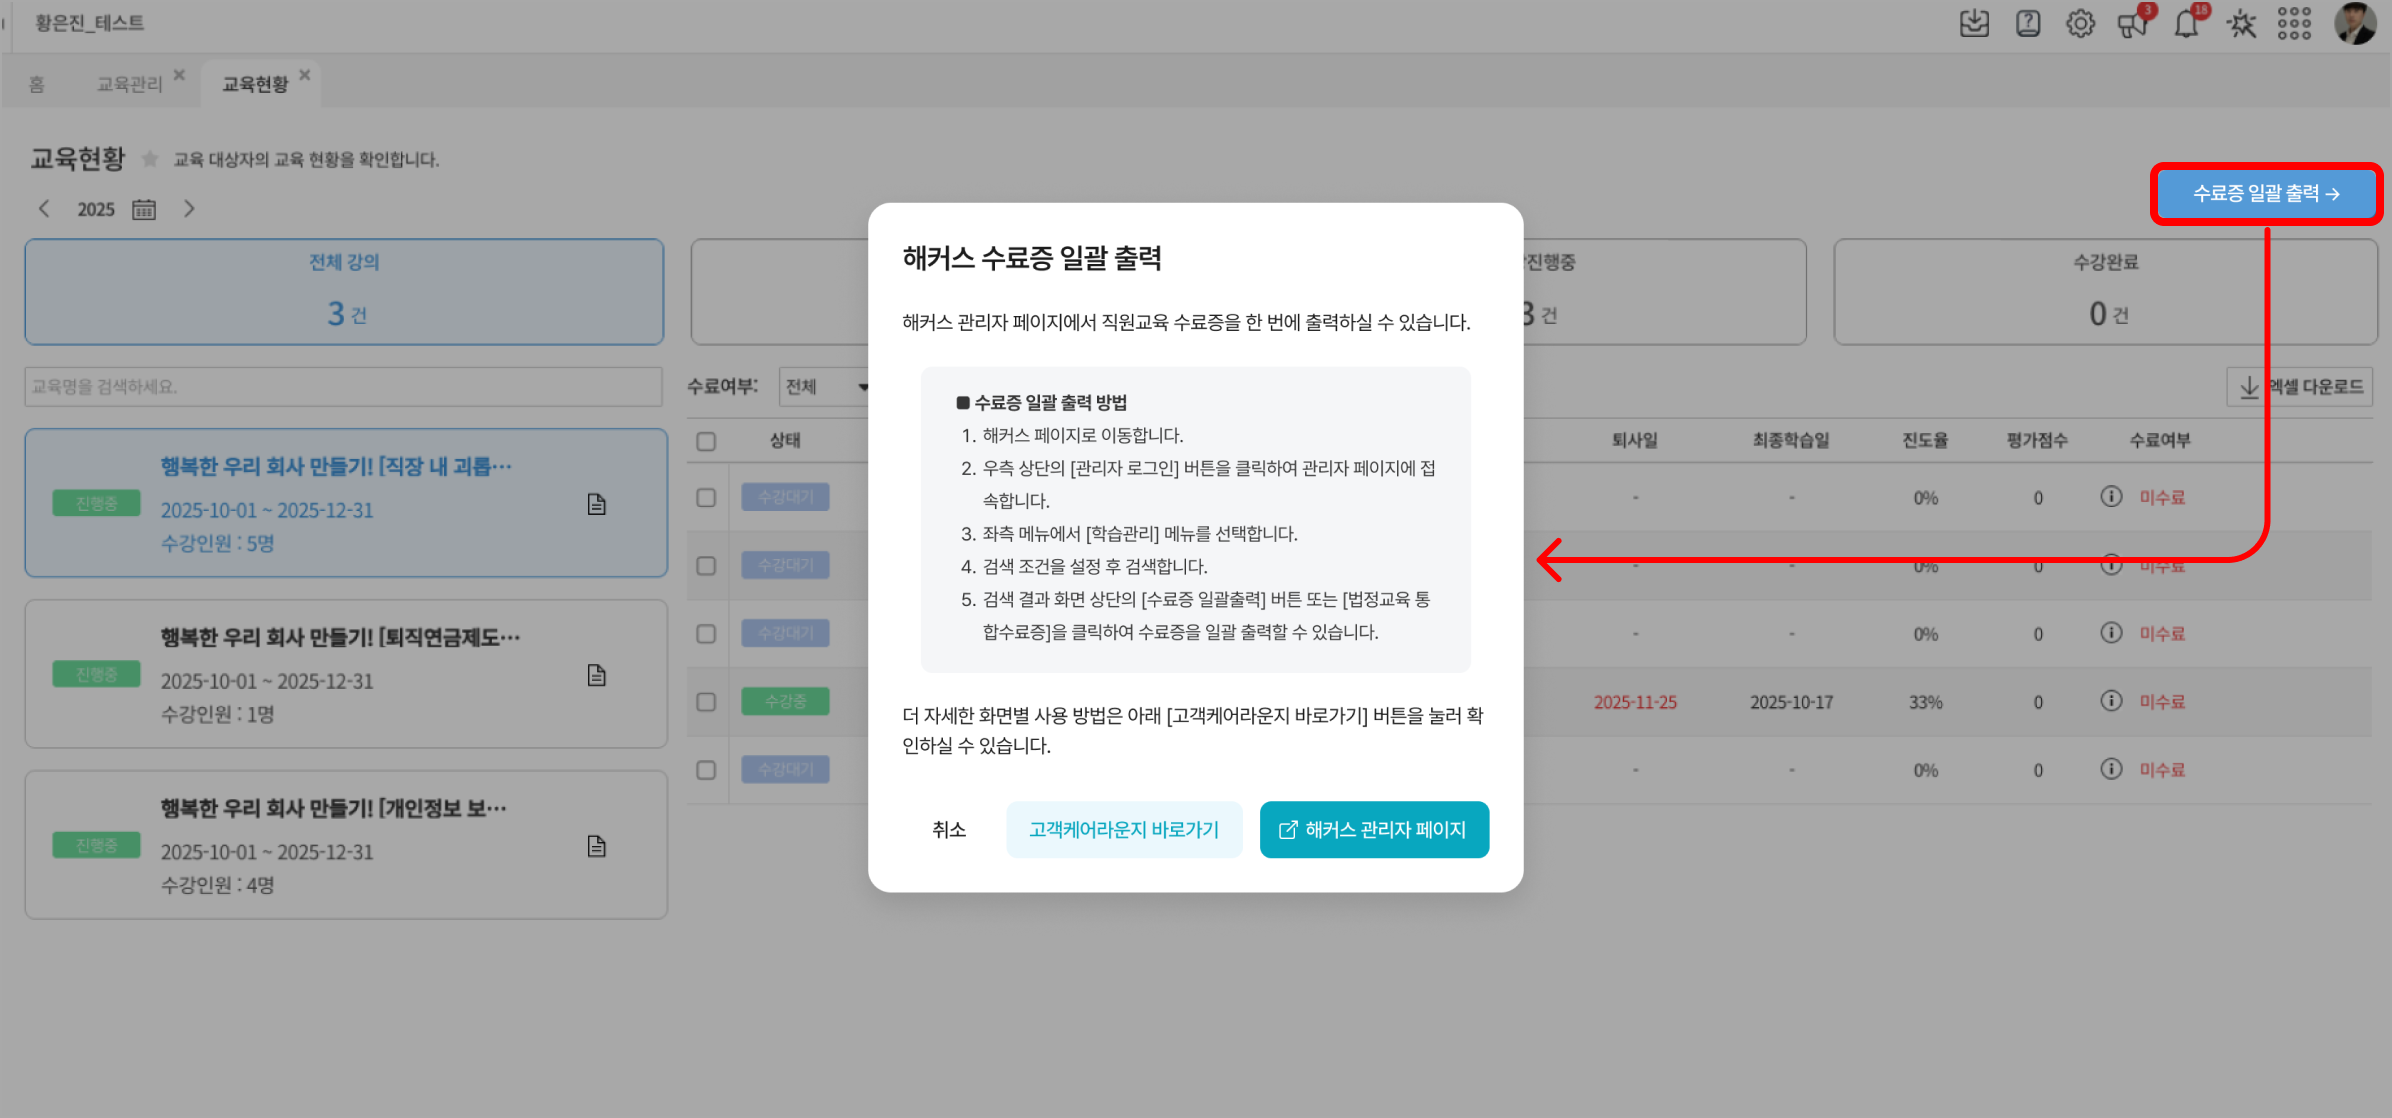Open the nine-dot apps grid icon
Viewport: 2392px width, 1118px height.
pyautogui.click(x=2294, y=24)
